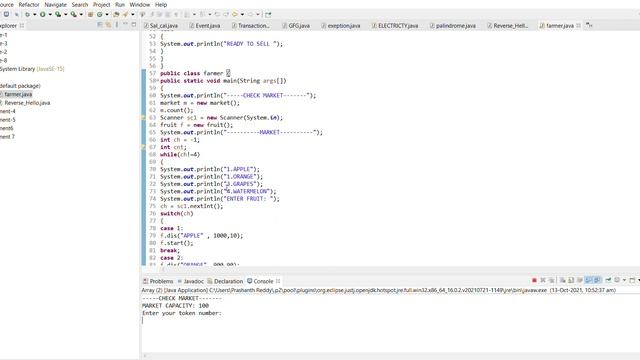The height and width of the screenshot is (360, 640).
Task: Click the New Java Package icon
Action: (x=90, y=14)
